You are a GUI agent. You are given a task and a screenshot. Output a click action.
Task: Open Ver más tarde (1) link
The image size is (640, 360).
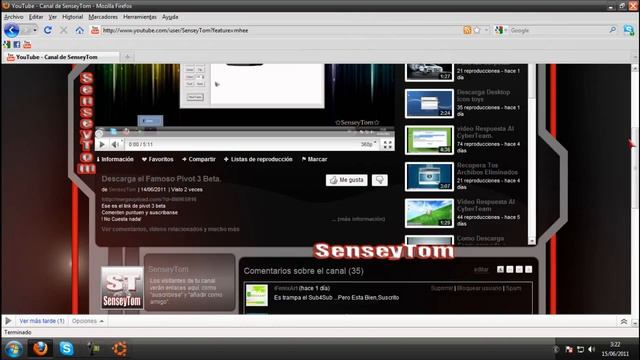(42, 321)
